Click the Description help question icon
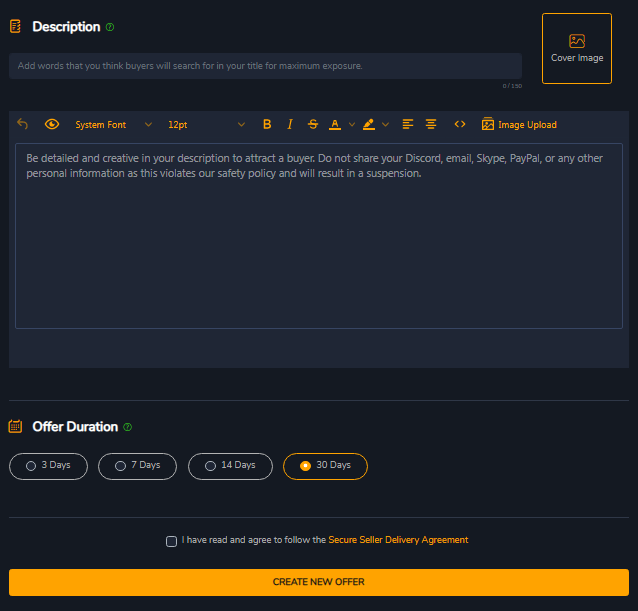The image size is (638, 611). 110,27
